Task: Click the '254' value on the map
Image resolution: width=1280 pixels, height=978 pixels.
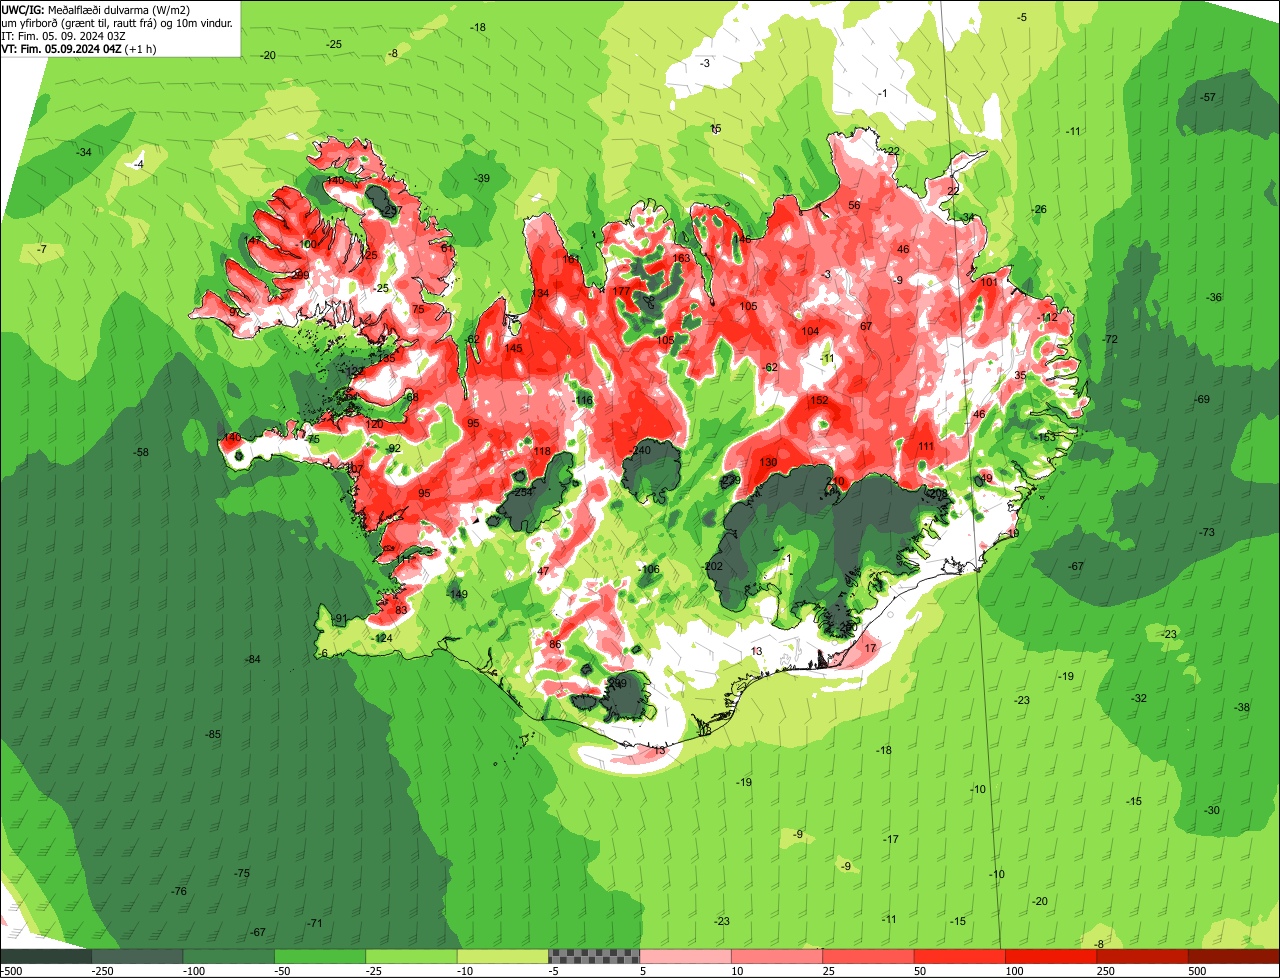Action: [523, 492]
